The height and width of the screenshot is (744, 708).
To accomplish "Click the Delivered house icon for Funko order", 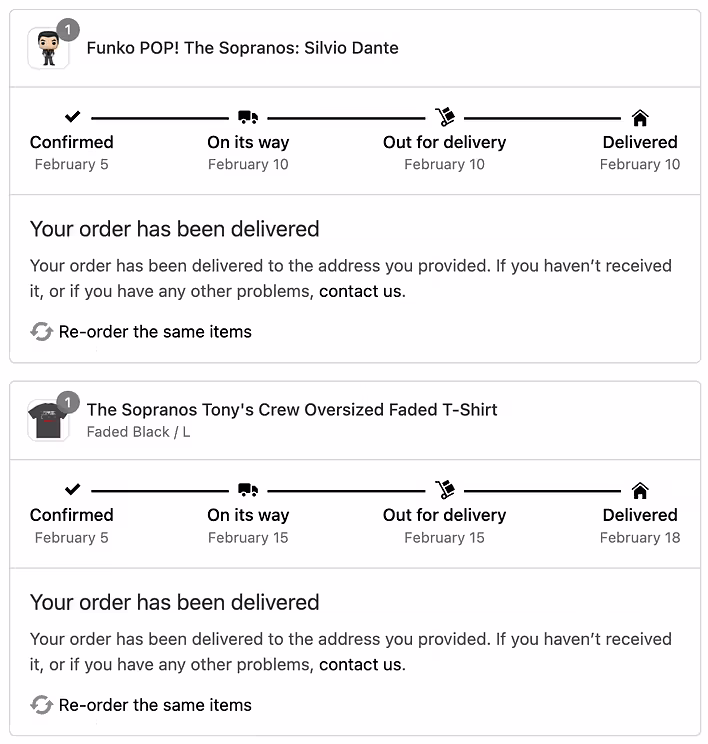I will click(640, 117).
